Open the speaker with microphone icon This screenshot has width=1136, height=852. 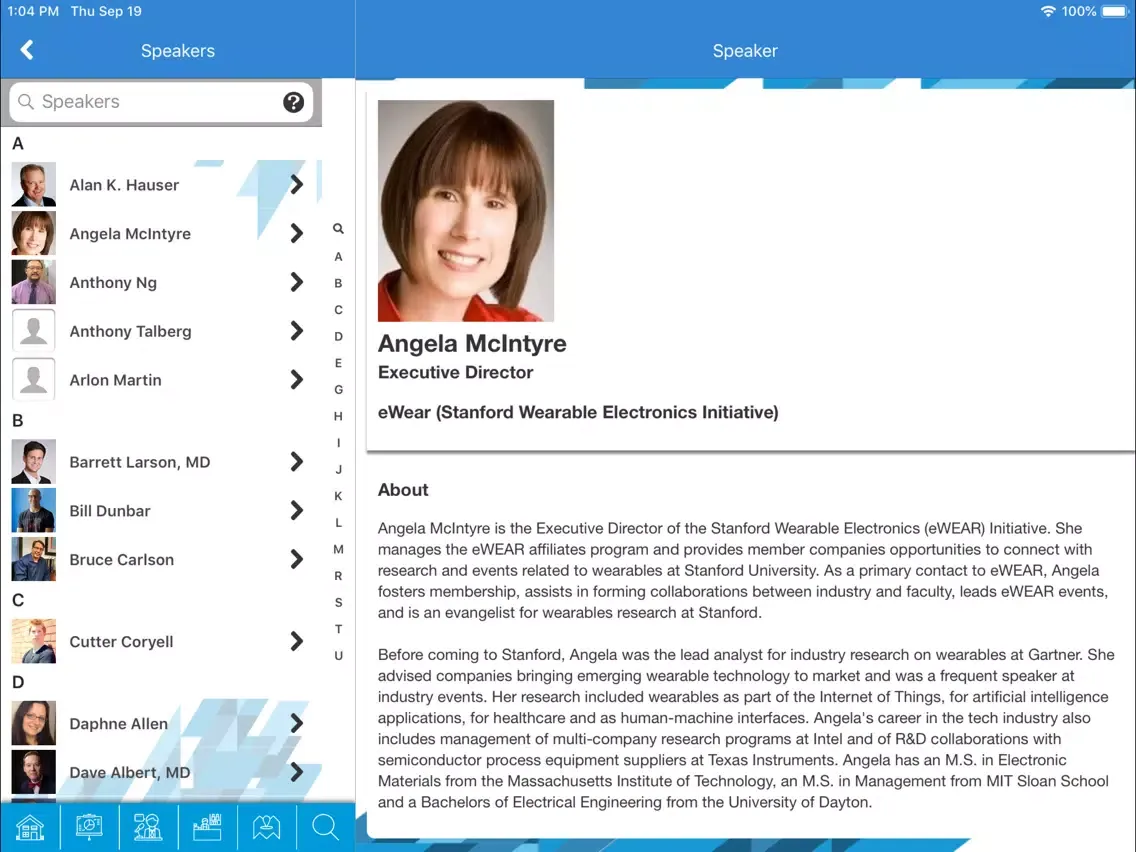pyautogui.click(x=148, y=827)
